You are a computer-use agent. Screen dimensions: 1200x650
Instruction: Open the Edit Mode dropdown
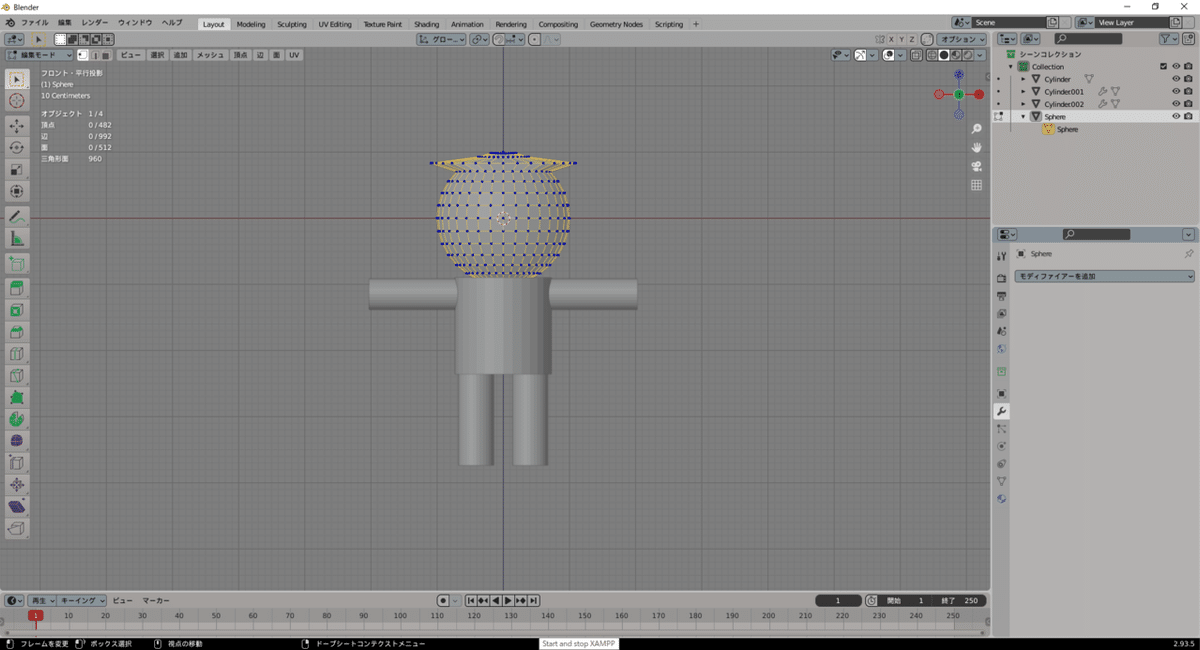pyautogui.click(x=40, y=55)
